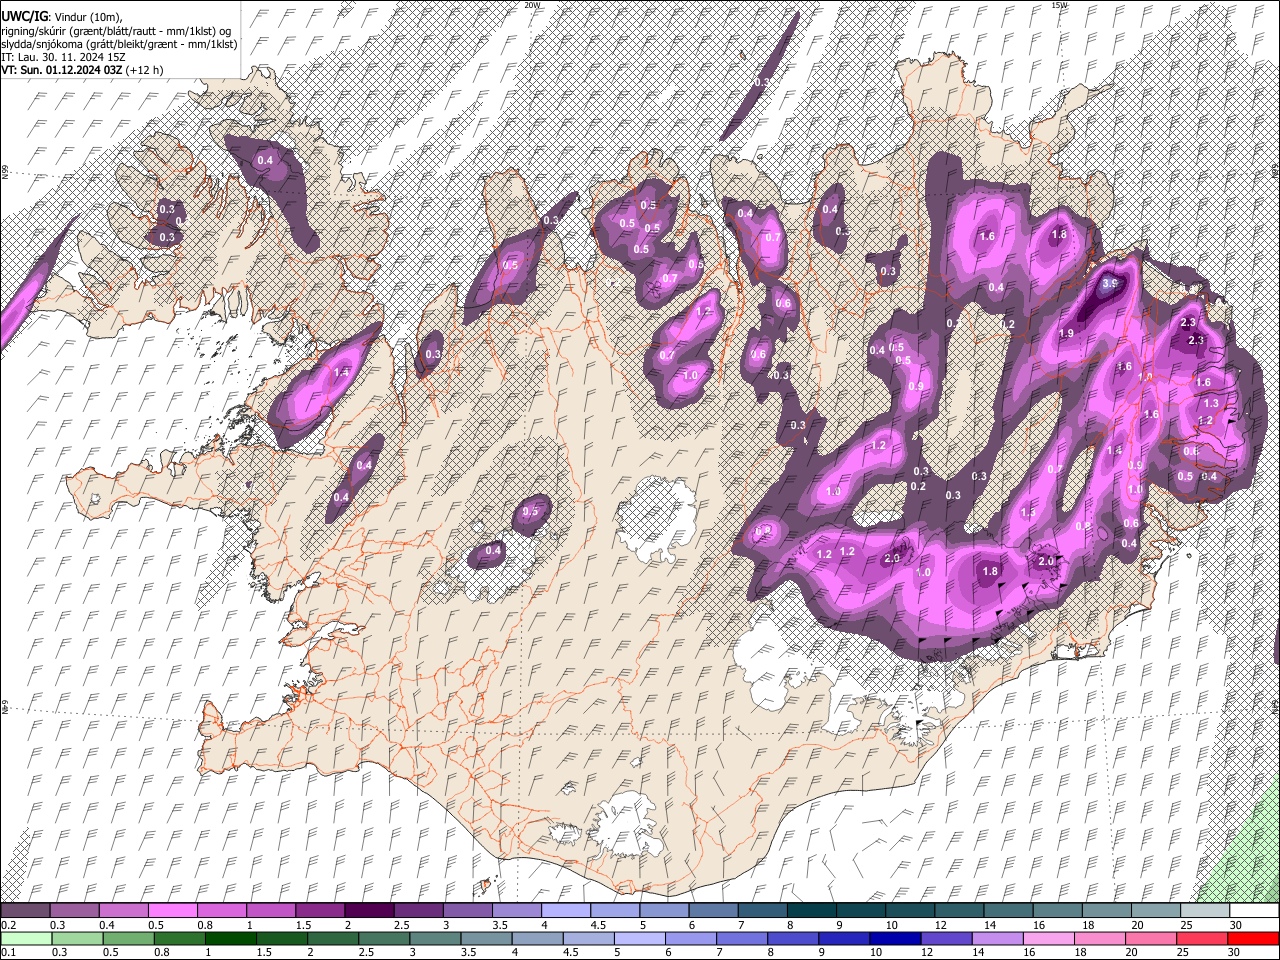Click the '1.9' precipitation value on the map

click(1066, 333)
